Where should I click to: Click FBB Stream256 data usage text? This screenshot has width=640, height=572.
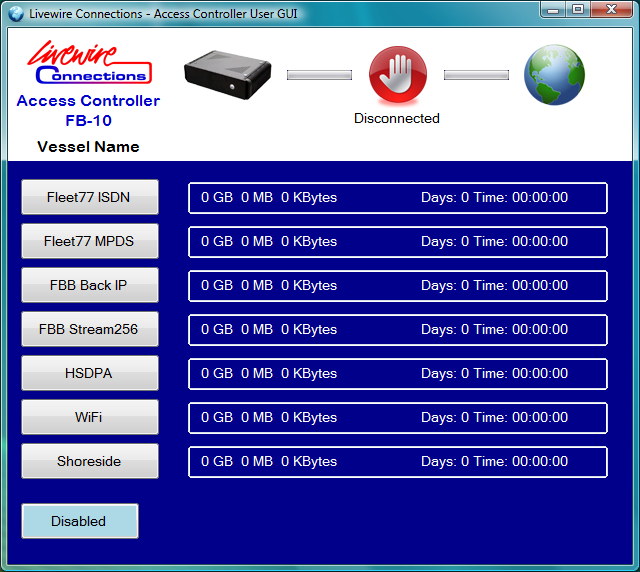pos(269,329)
